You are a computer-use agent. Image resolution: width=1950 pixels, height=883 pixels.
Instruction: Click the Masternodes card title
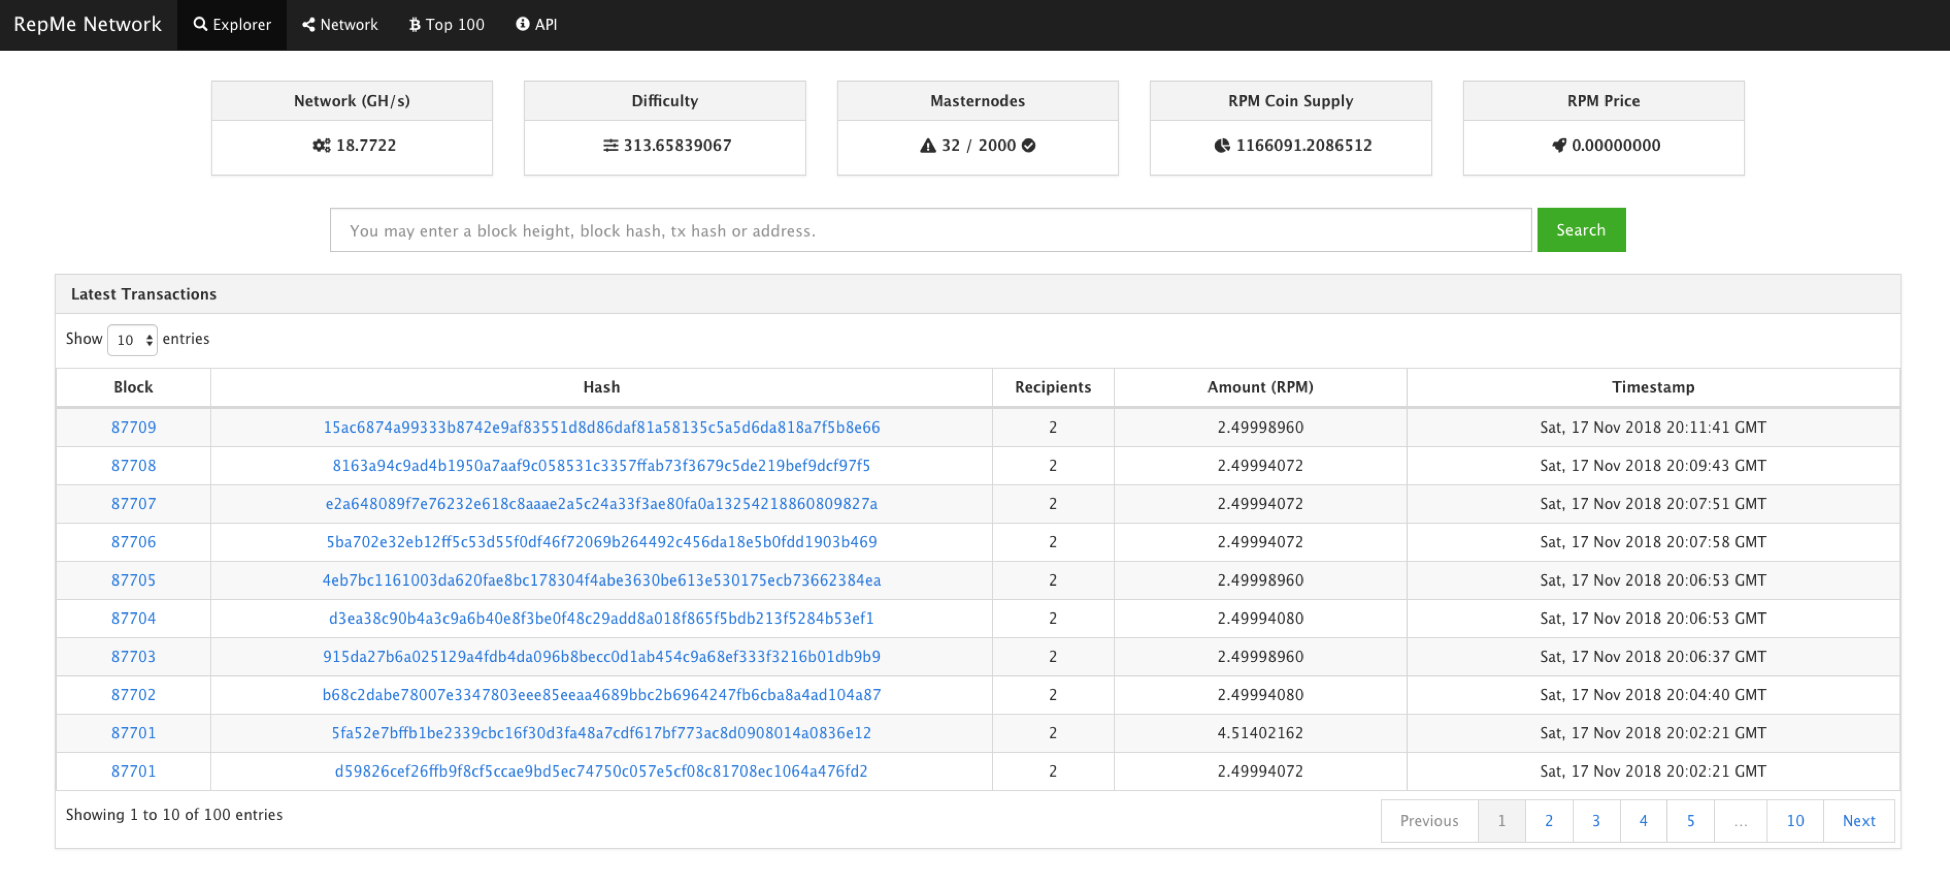977,101
